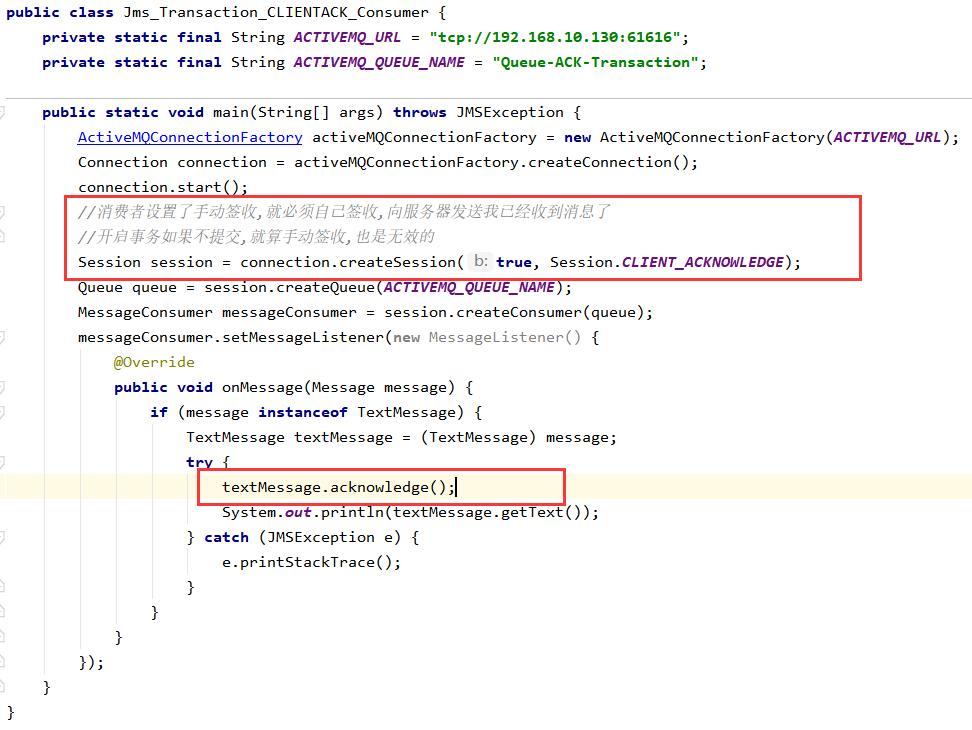Click the 'b:' parameter hint in createSession

tap(480, 261)
